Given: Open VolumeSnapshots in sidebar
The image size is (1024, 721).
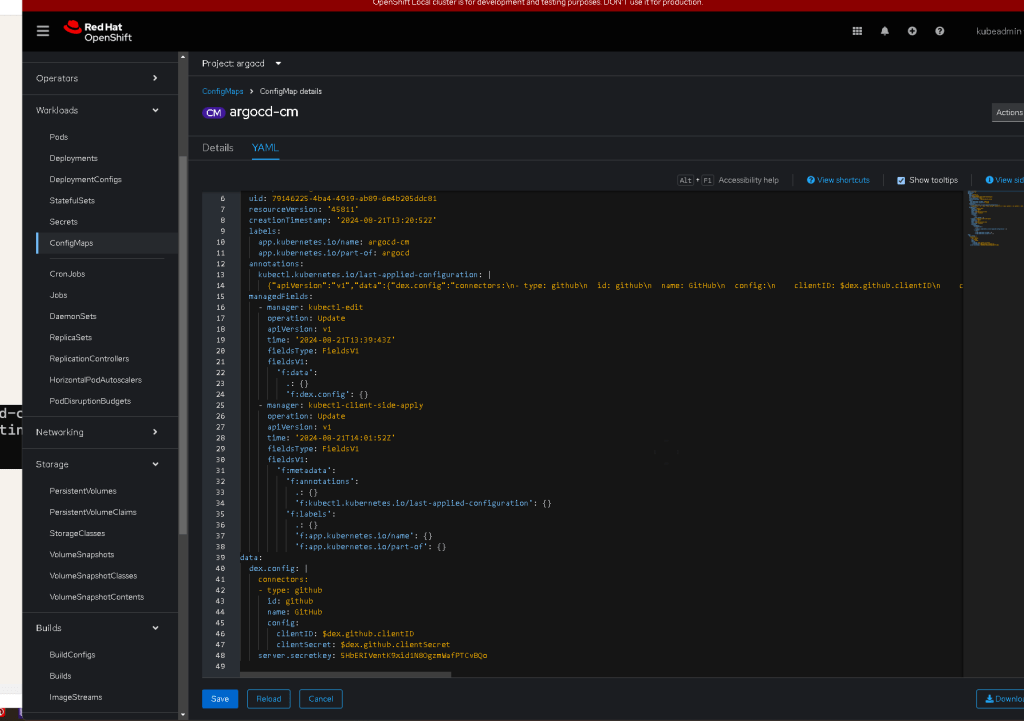Looking at the screenshot, I should pos(82,555).
